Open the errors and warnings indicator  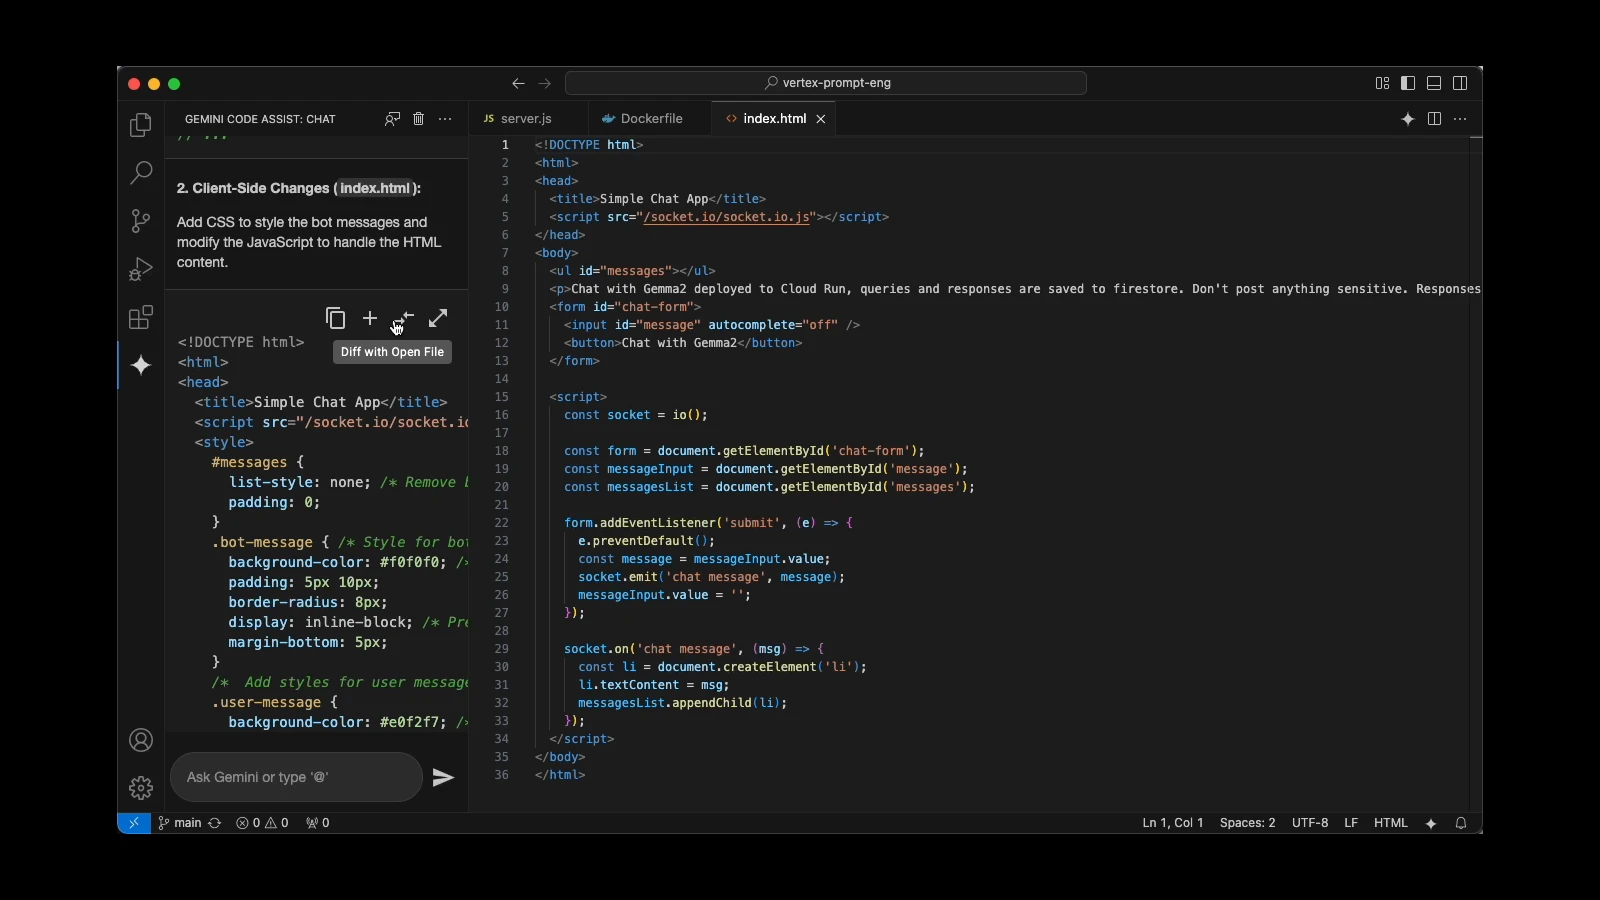[262, 823]
